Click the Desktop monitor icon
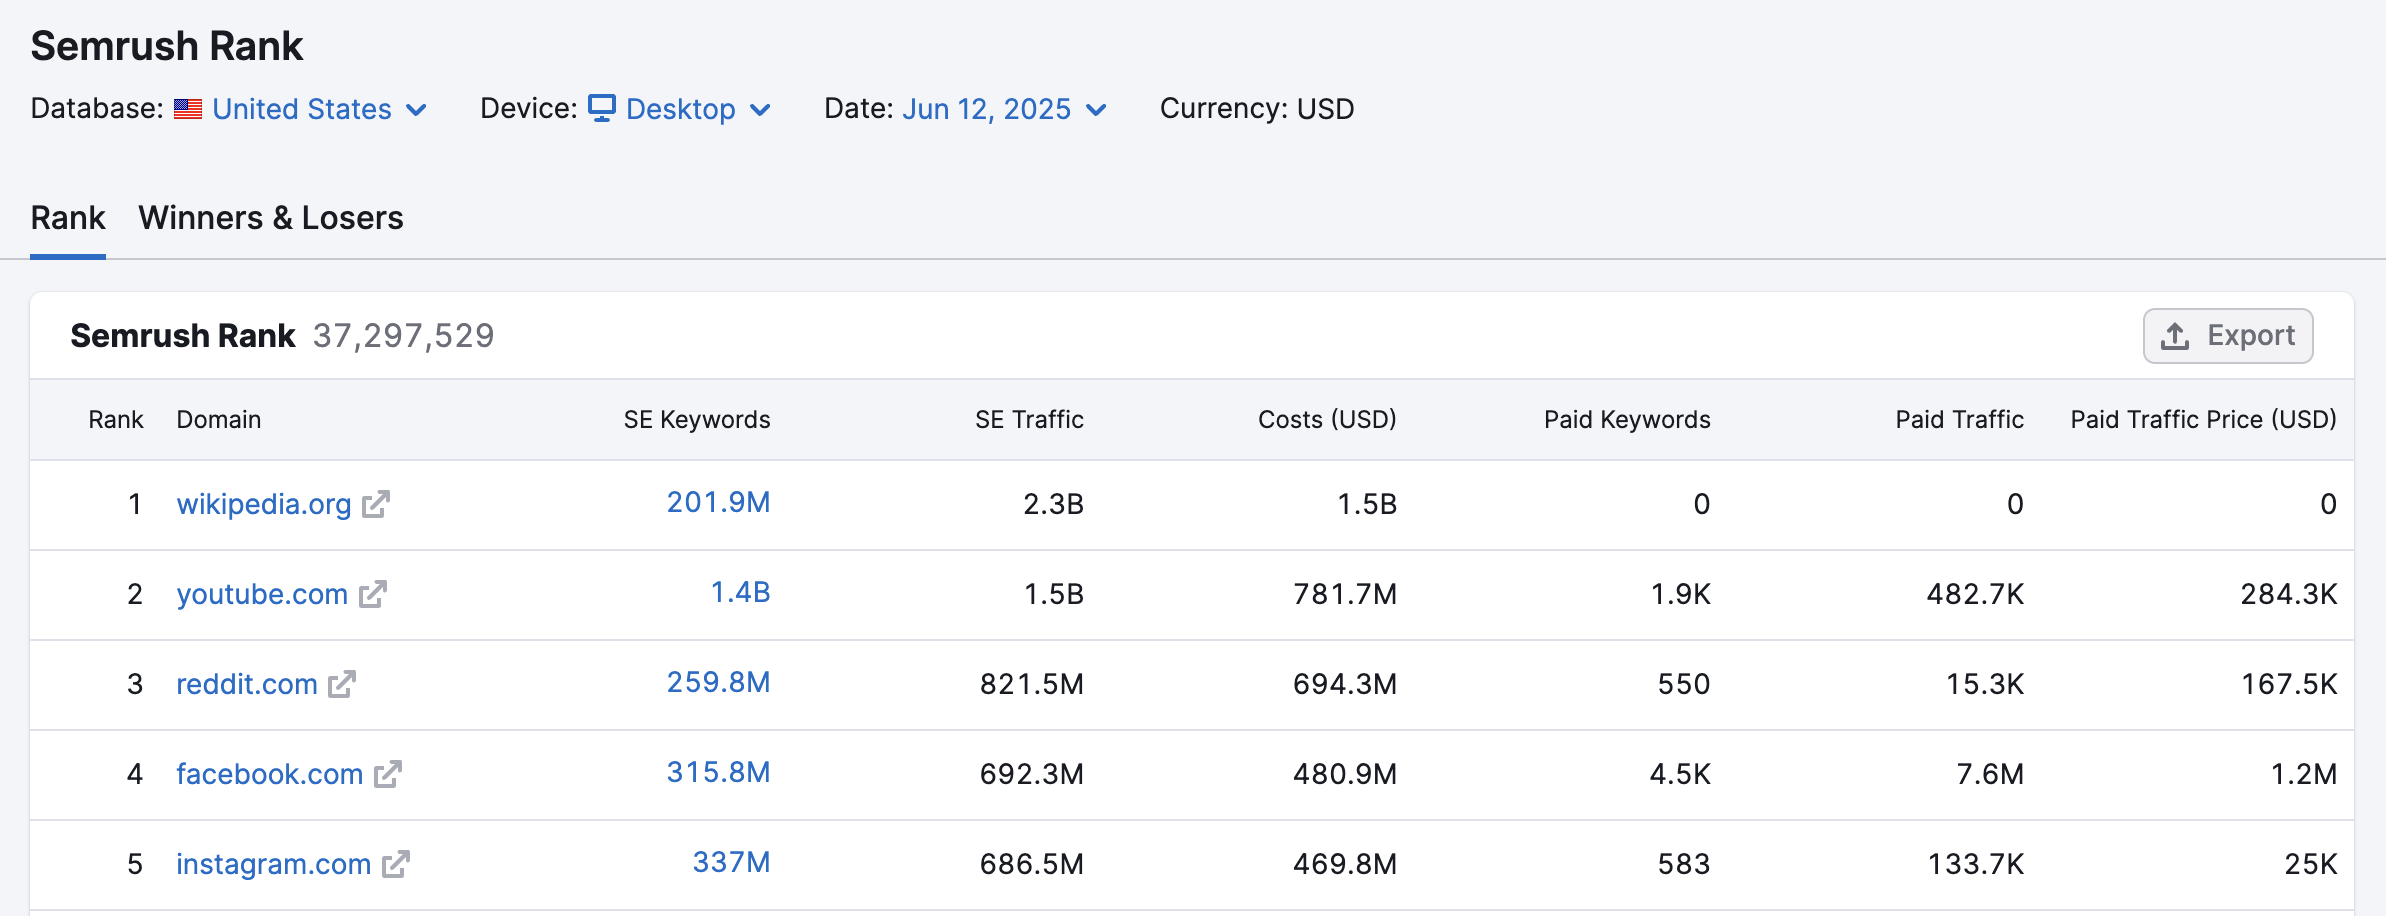The width and height of the screenshot is (2386, 916). [x=601, y=109]
